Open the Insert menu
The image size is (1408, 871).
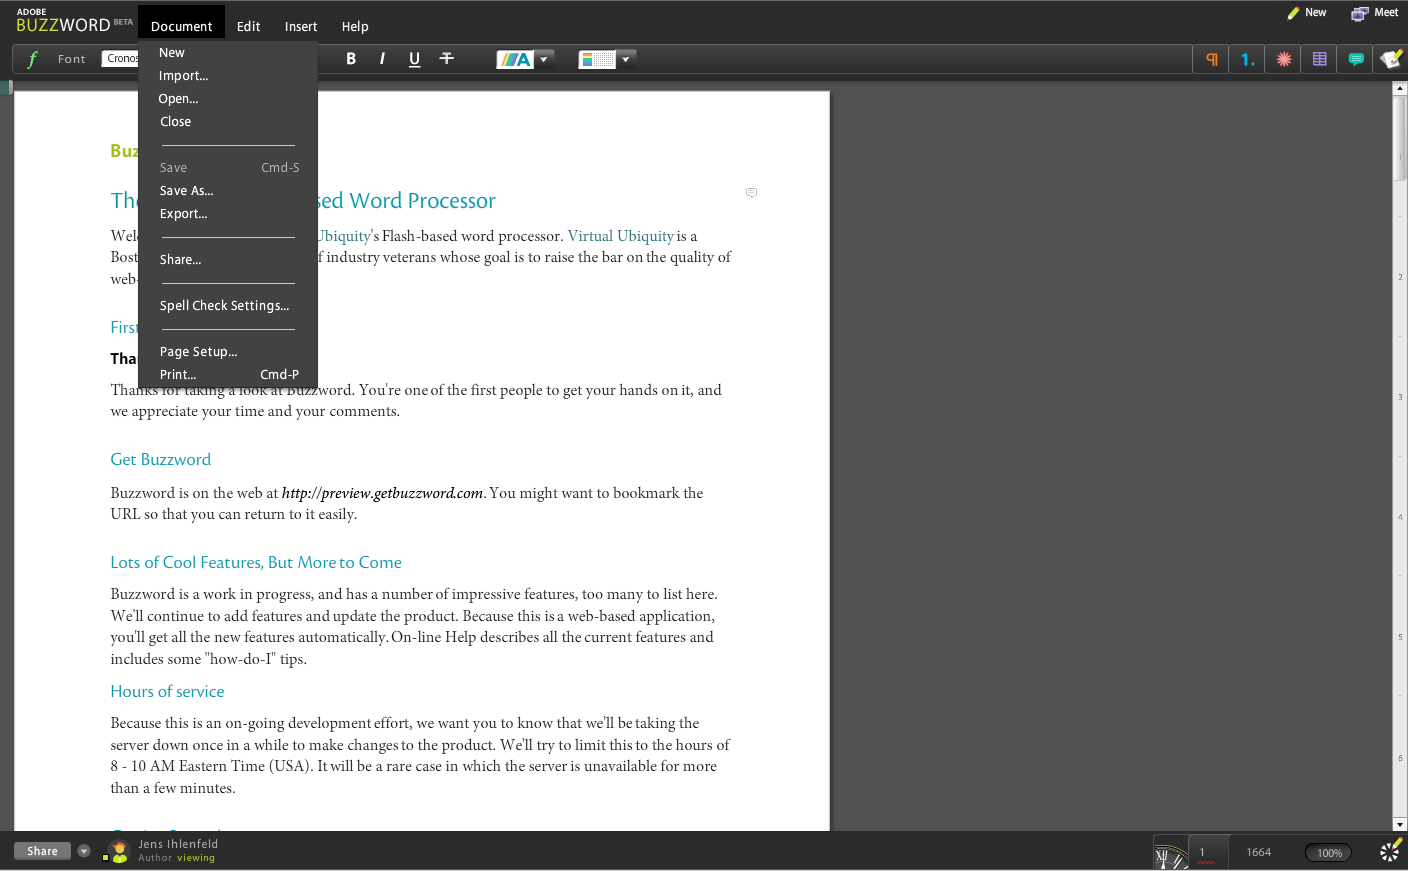[300, 26]
